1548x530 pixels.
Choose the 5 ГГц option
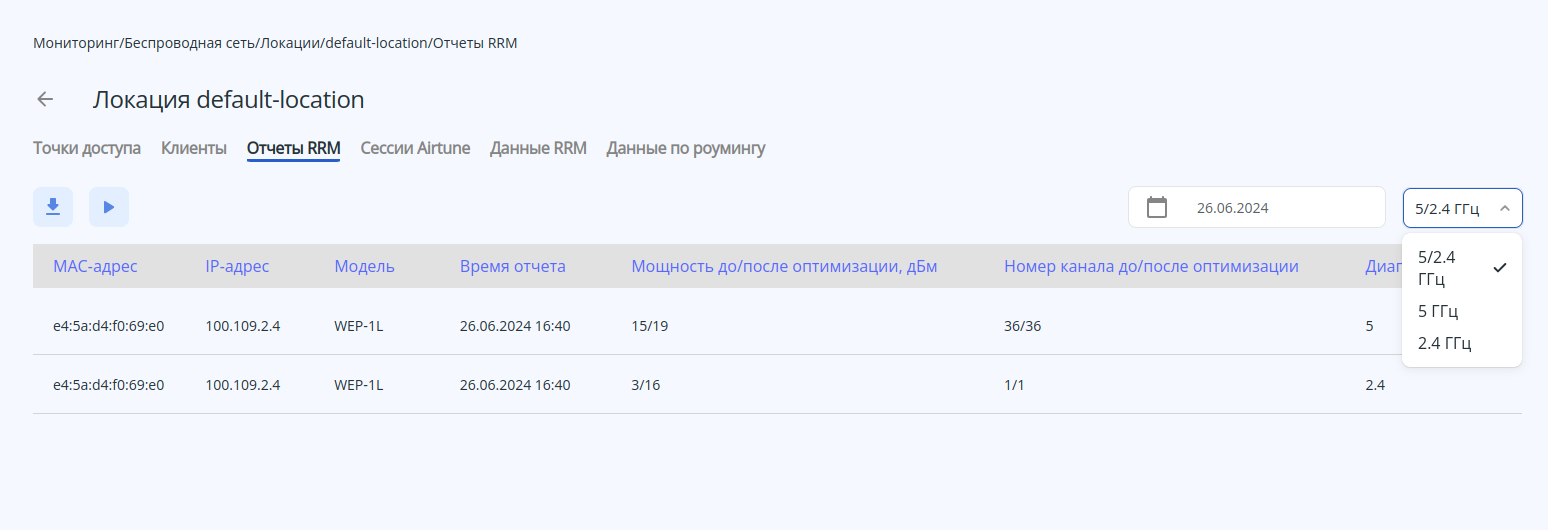[1438, 311]
